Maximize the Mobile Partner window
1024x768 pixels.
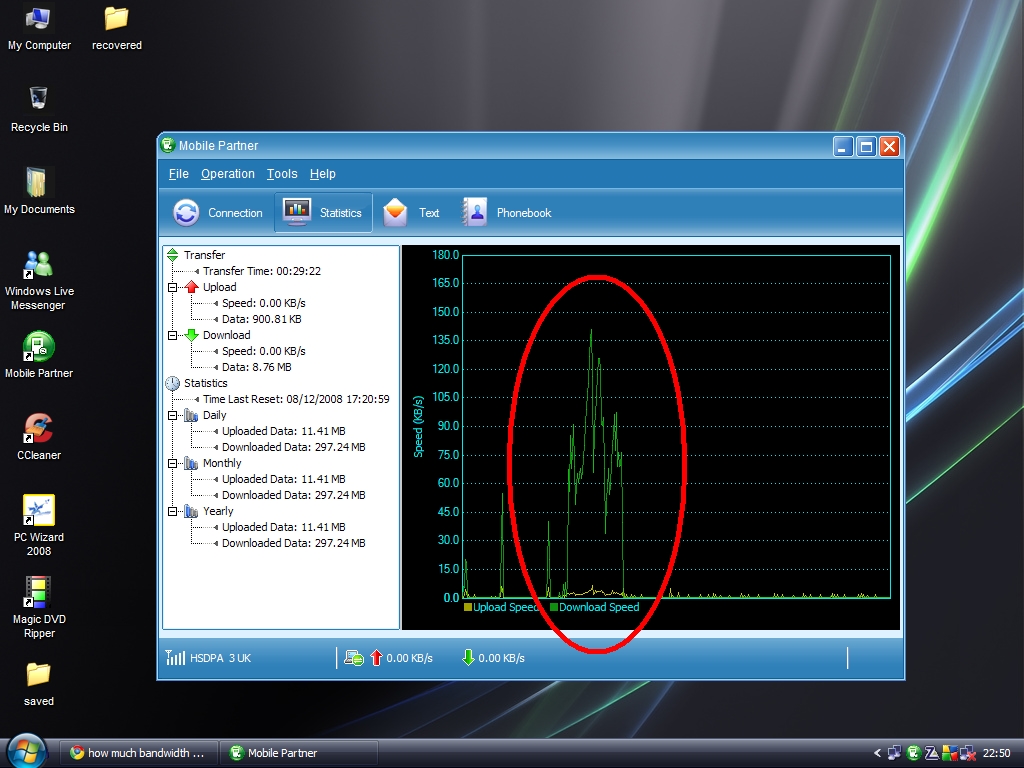tap(866, 147)
